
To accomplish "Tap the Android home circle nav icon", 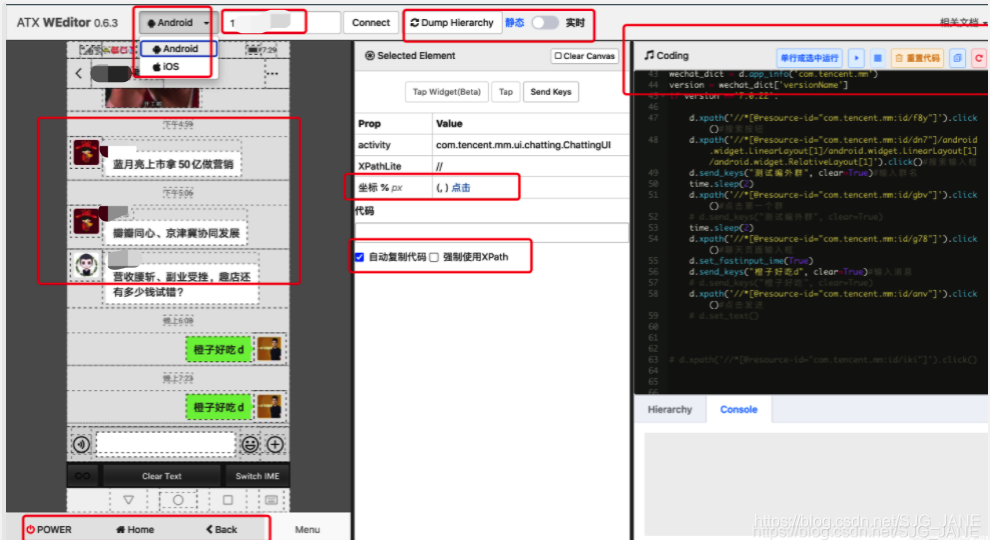I will click(178, 500).
